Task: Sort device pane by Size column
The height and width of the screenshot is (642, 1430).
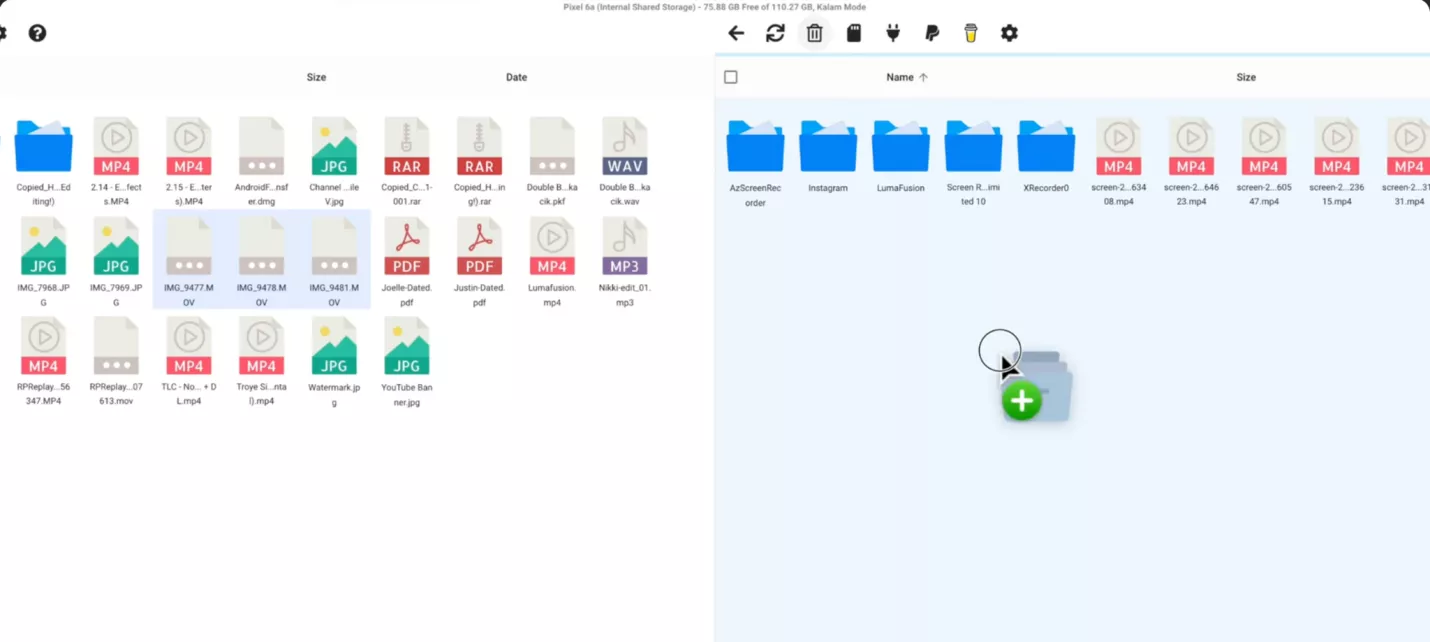Action: pos(1246,77)
